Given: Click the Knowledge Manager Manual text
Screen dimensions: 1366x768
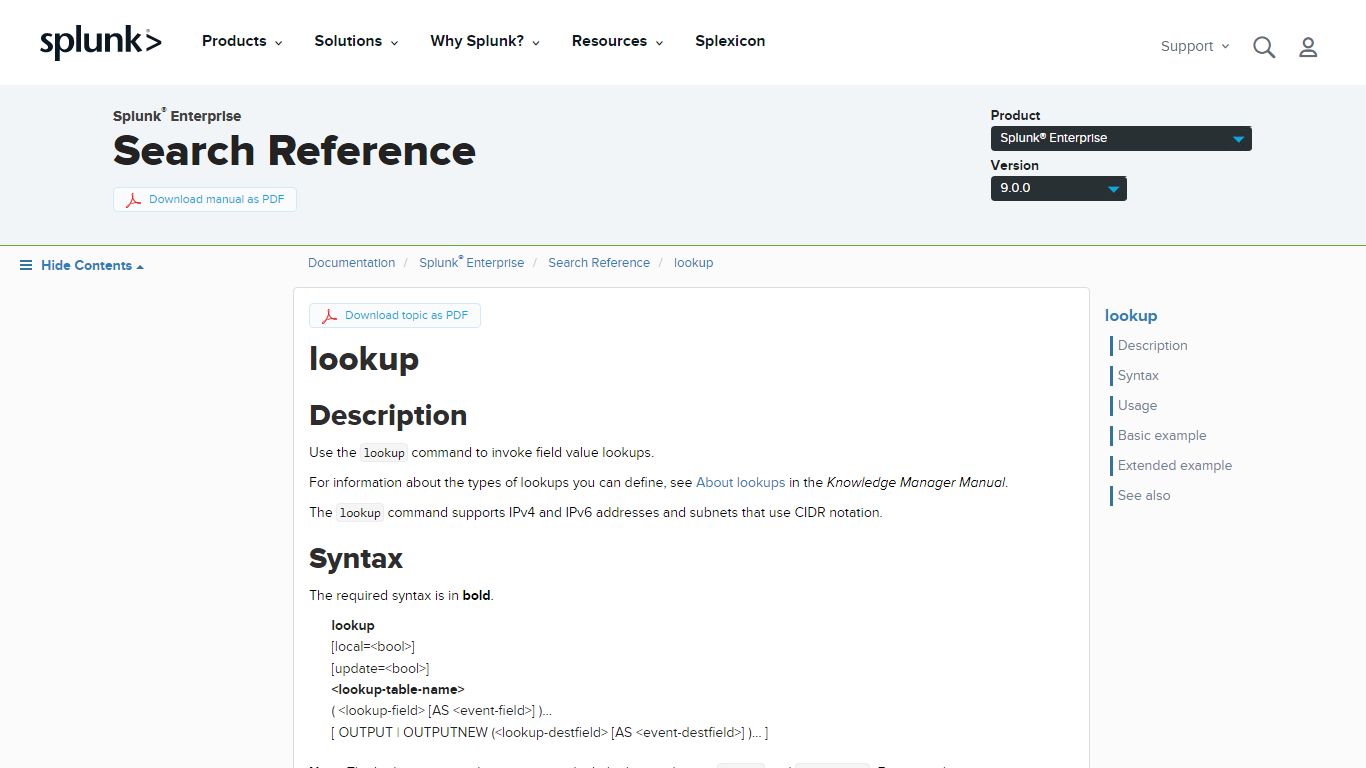Looking at the screenshot, I should 916,482.
